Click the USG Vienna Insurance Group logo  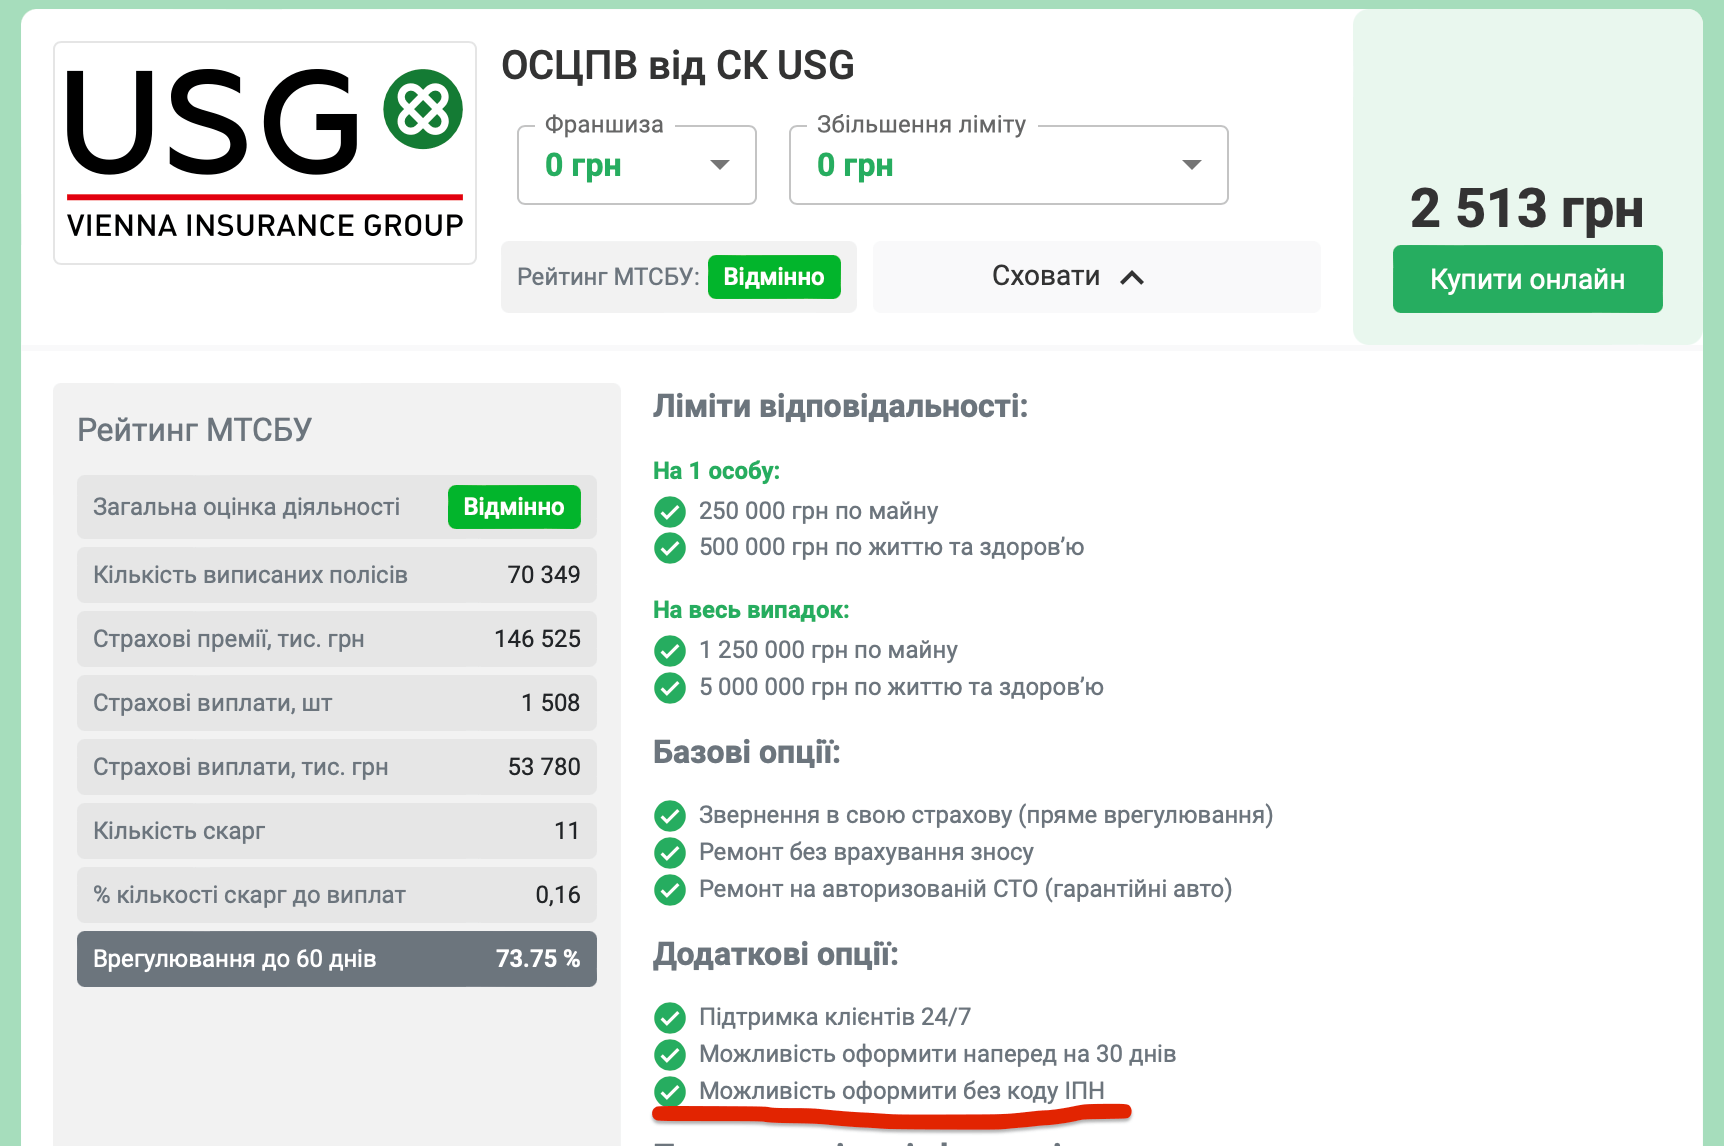(x=265, y=153)
